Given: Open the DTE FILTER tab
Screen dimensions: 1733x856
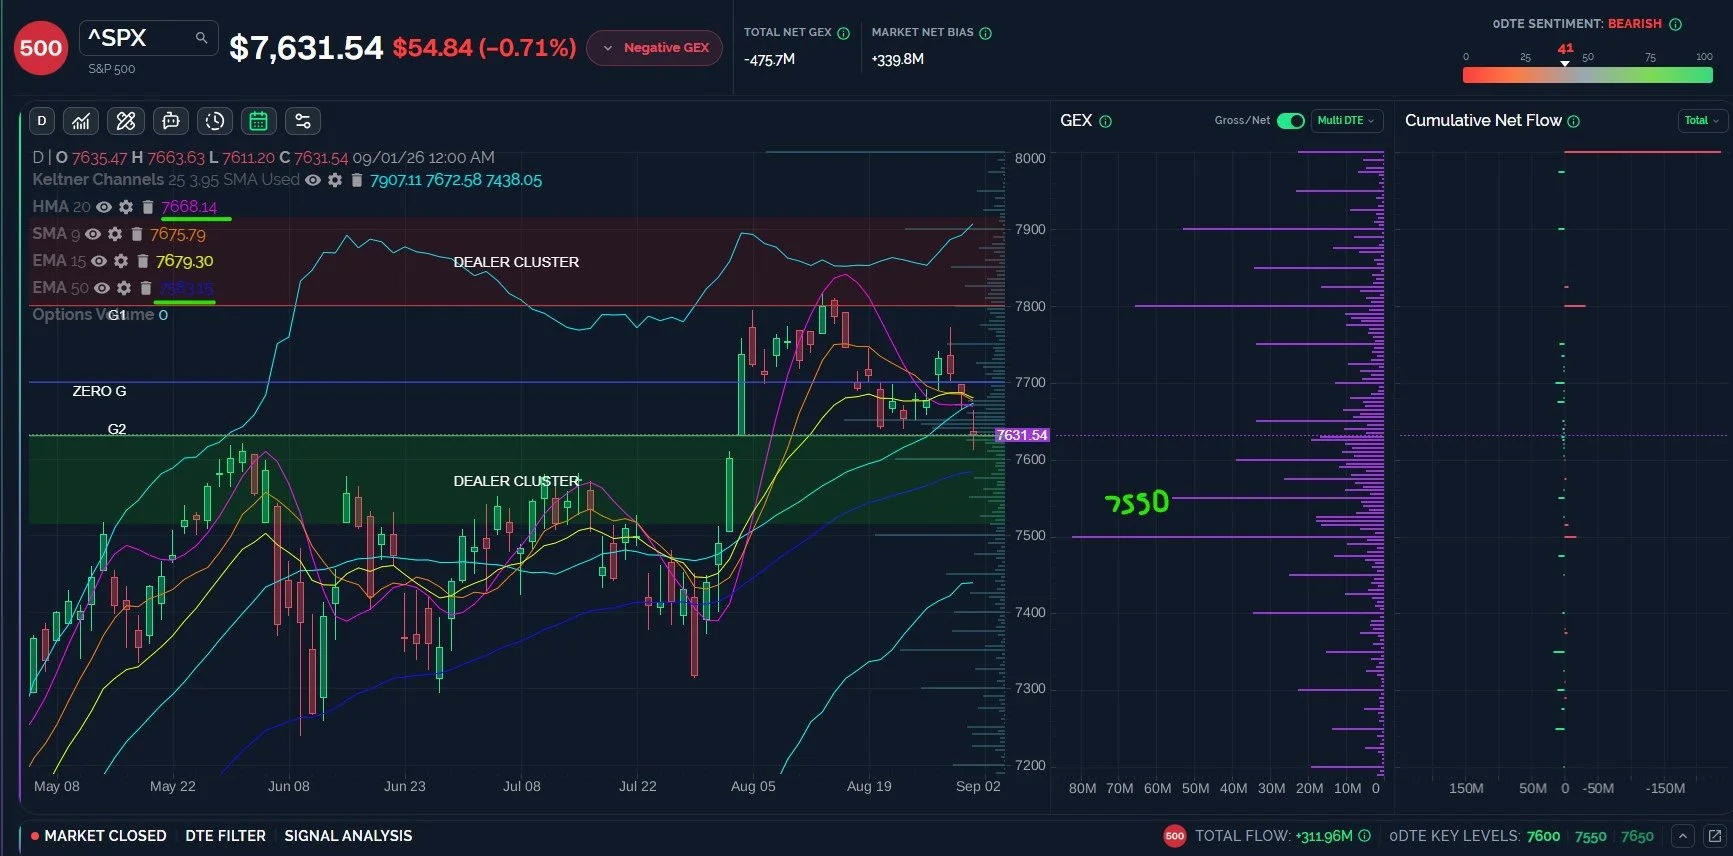Looking at the screenshot, I should pyautogui.click(x=226, y=836).
